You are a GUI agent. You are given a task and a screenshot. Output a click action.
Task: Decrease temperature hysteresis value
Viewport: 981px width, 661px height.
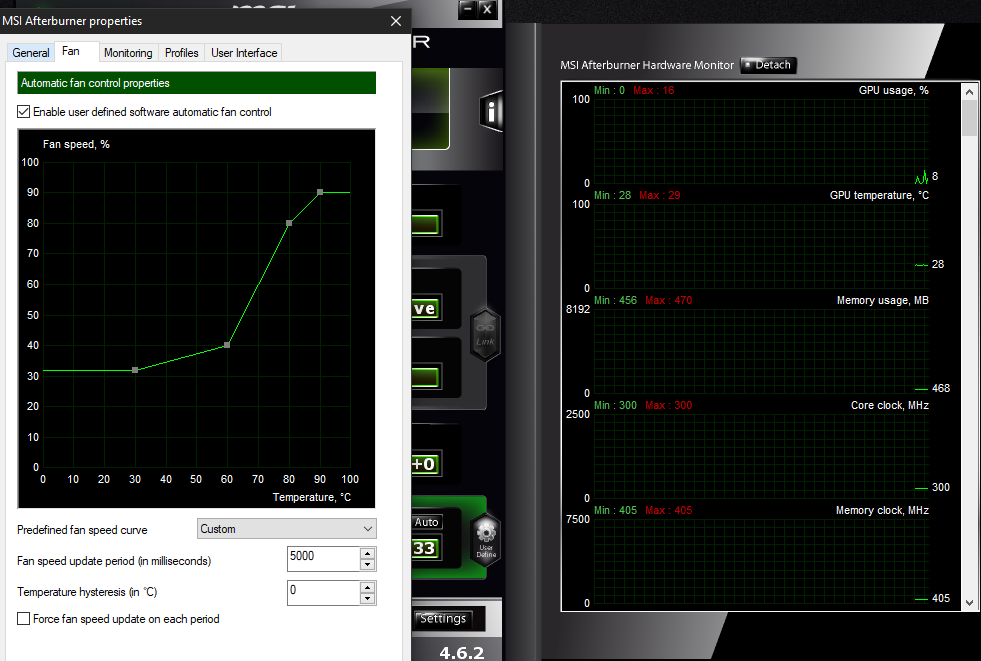368,598
